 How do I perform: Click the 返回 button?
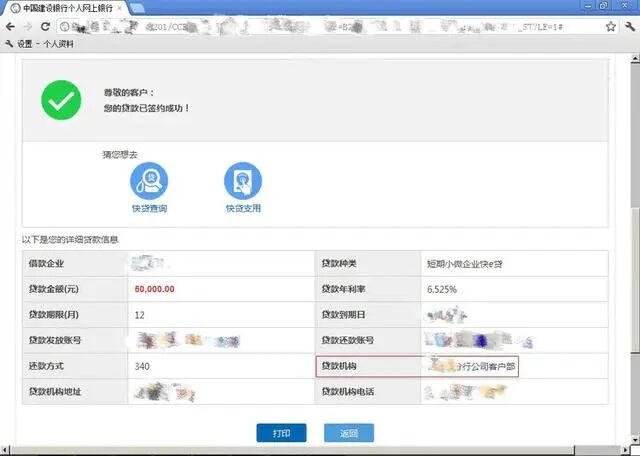[349, 433]
